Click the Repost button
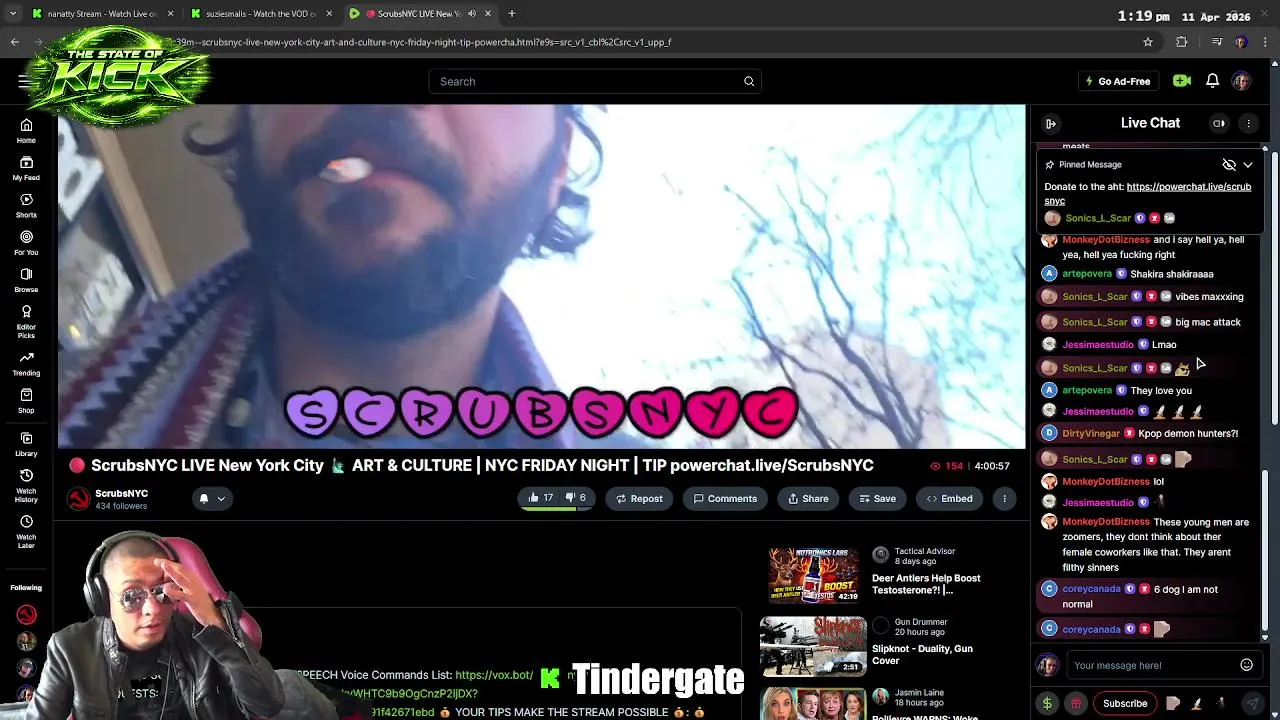 639,498
